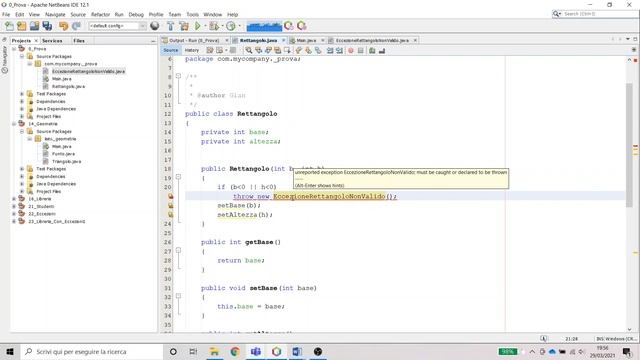Image resolution: width=640 pixels, height=360 pixels.
Task: Run the project with green play icon
Action: 198,26
